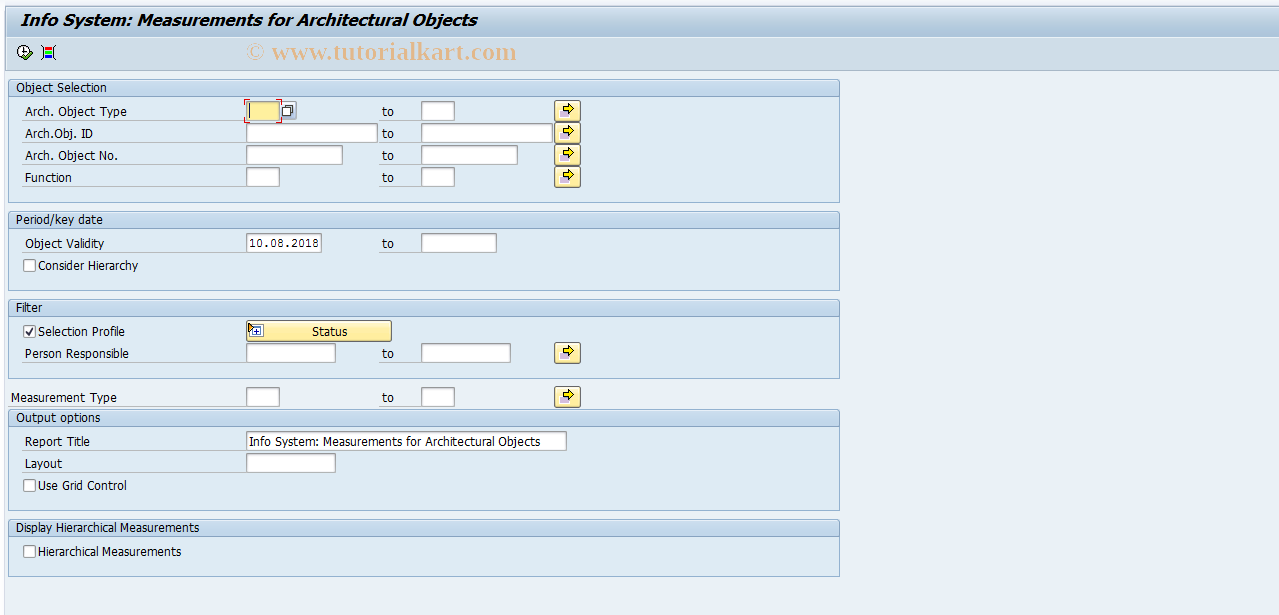Click the Function to field

(x=438, y=177)
